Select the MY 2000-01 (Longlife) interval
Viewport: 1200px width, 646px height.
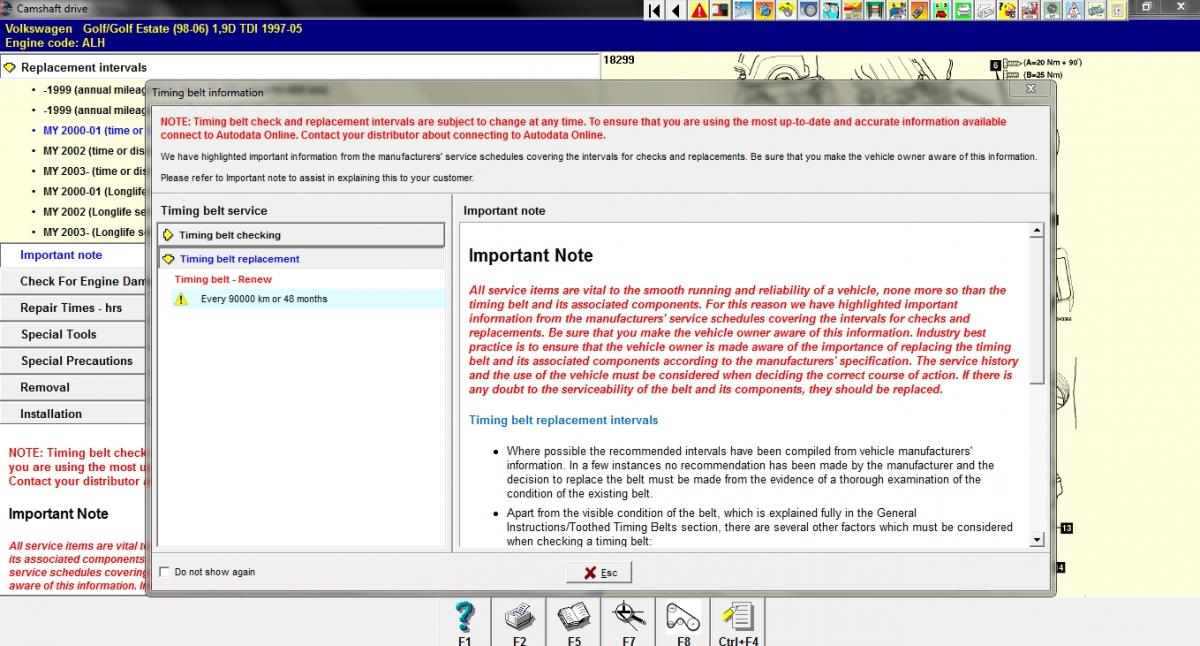click(93, 191)
